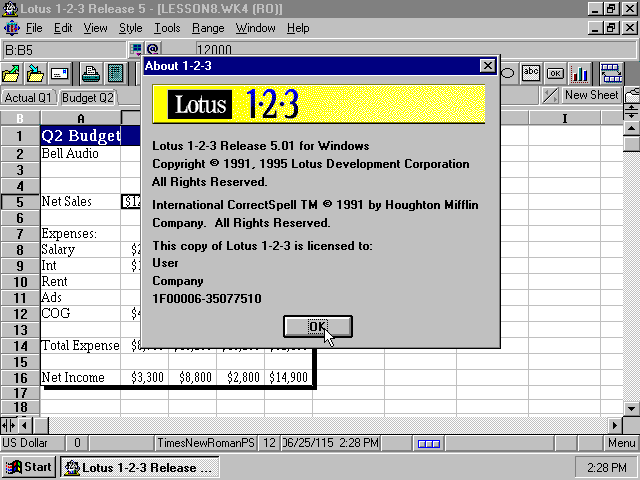Click the B:B5 cell address box
This screenshot has width=640, height=480.
tap(64, 50)
